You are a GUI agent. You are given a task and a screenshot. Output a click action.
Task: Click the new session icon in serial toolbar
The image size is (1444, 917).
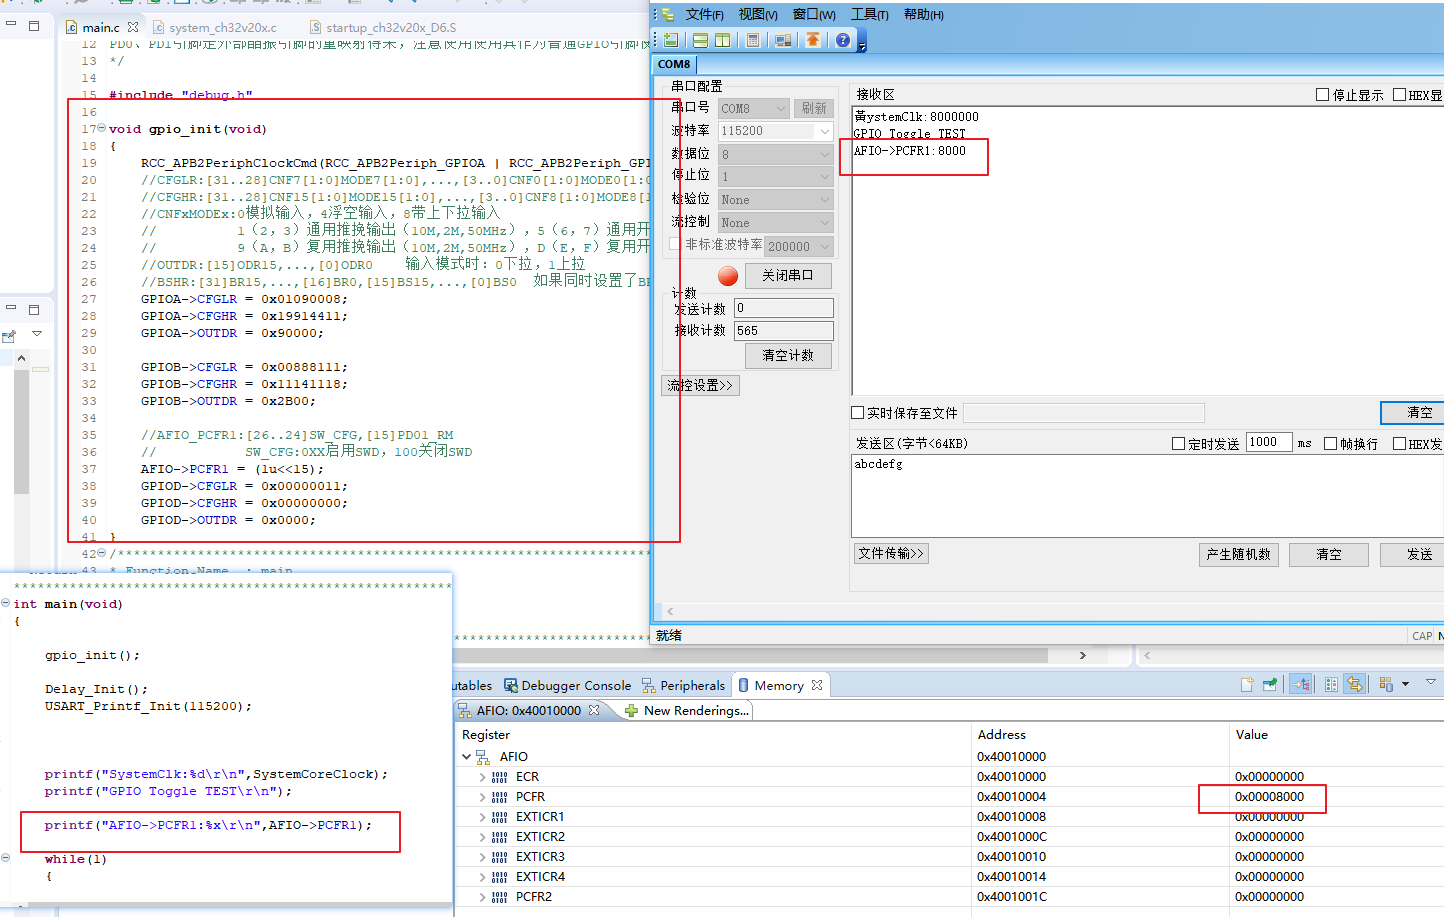coord(671,40)
